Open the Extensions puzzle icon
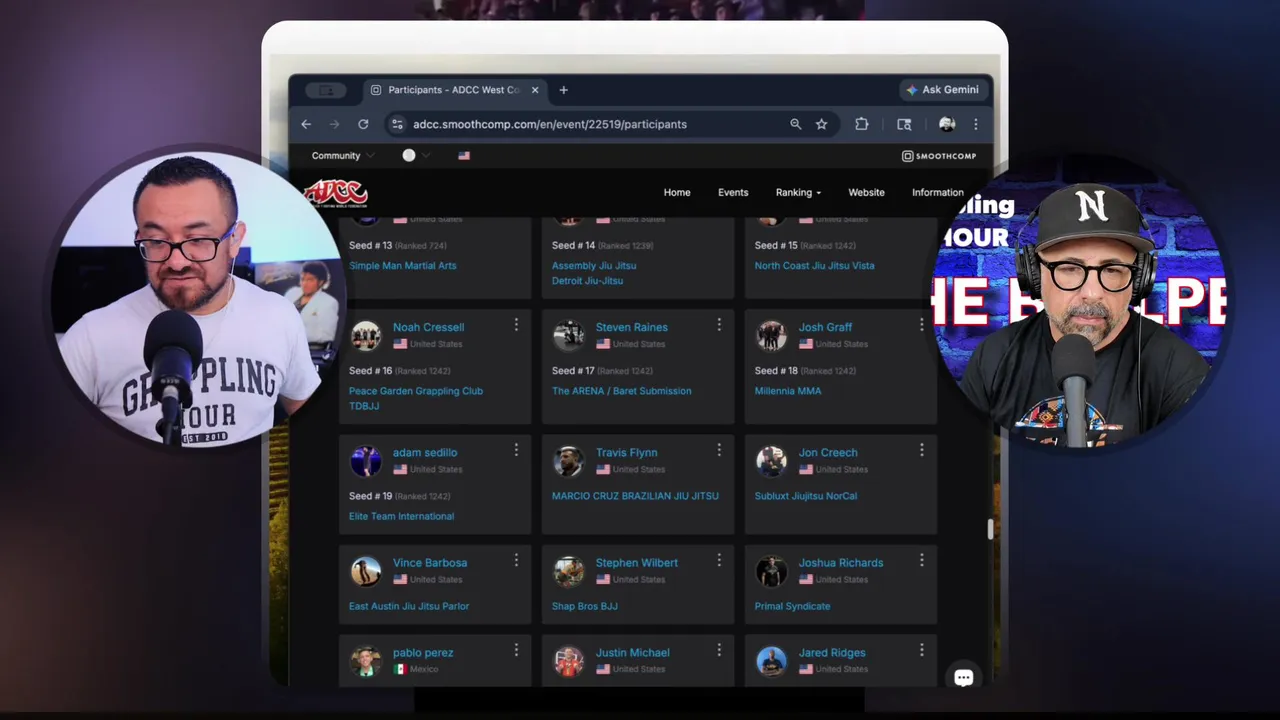The image size is (1280, 720). click(x=861, y=124)
